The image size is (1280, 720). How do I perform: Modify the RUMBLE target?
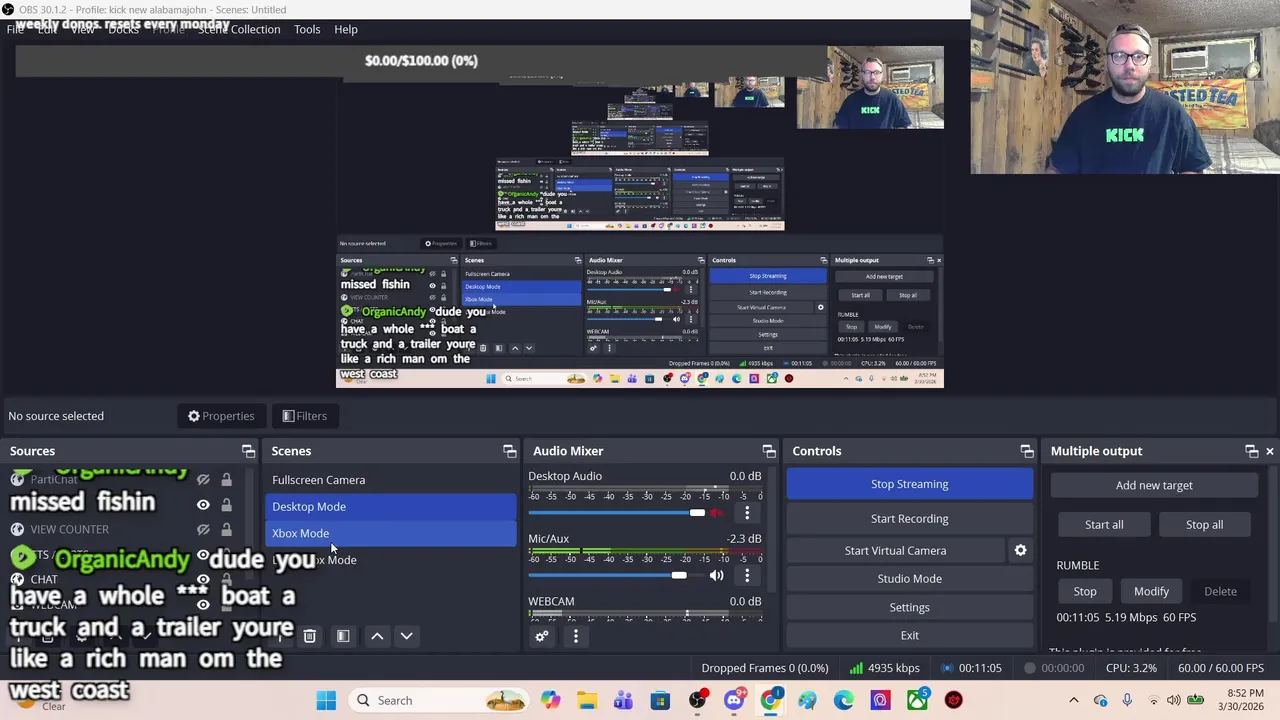[1151, 591]
